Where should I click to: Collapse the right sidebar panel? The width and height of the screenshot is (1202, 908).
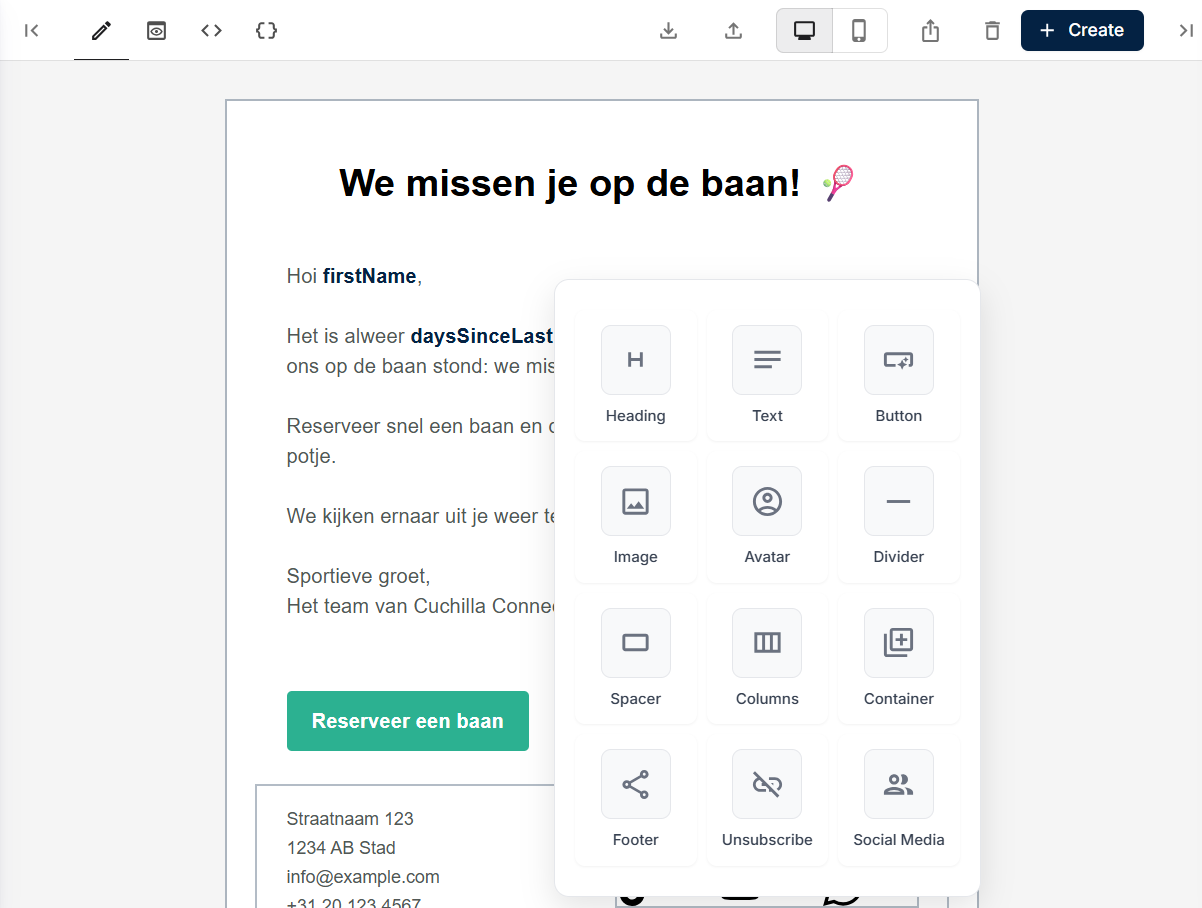point(1185,31)
